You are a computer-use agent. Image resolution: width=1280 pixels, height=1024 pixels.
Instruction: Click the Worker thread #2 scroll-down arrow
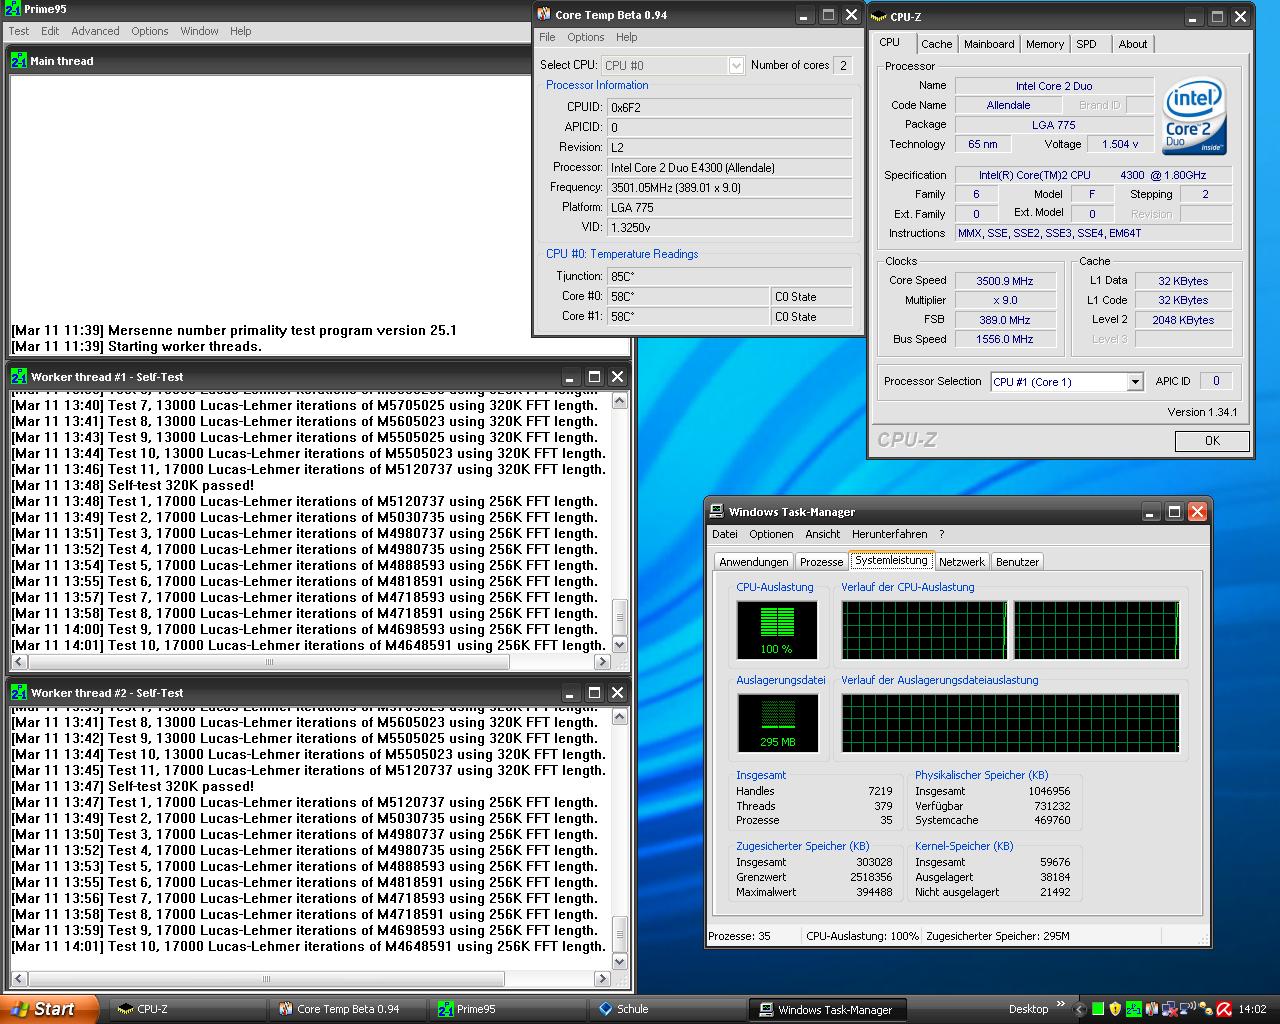tap(619, 961)
